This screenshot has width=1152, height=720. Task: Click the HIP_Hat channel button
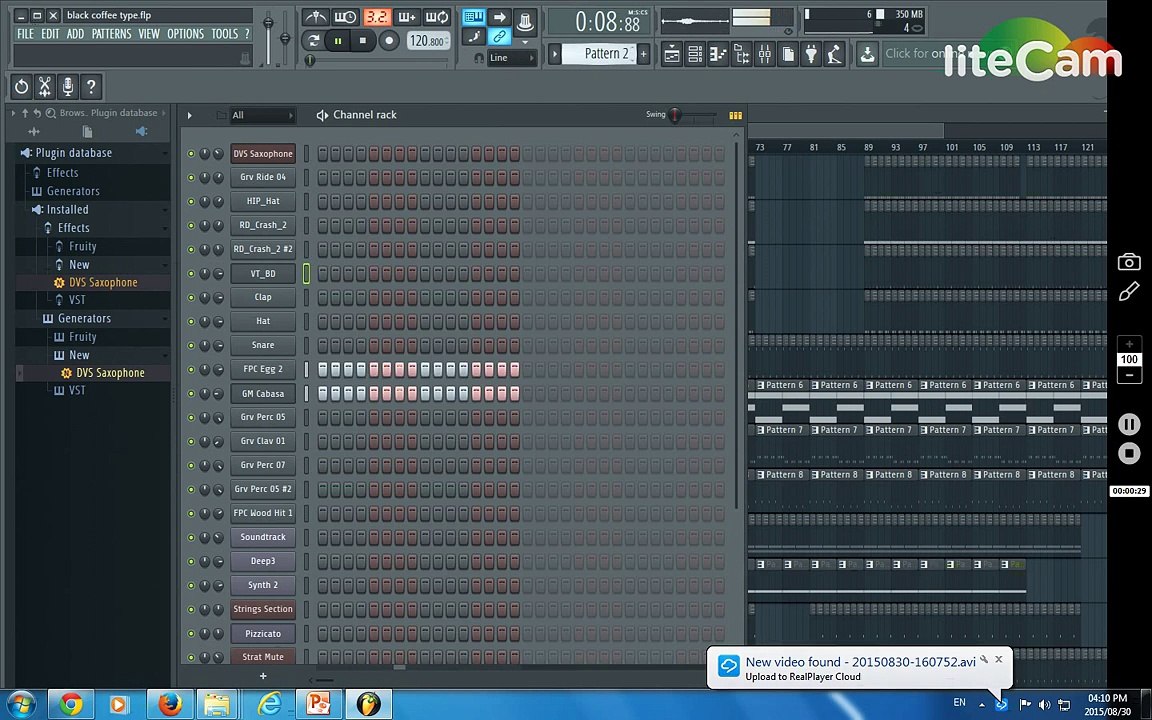click(263, 201)
